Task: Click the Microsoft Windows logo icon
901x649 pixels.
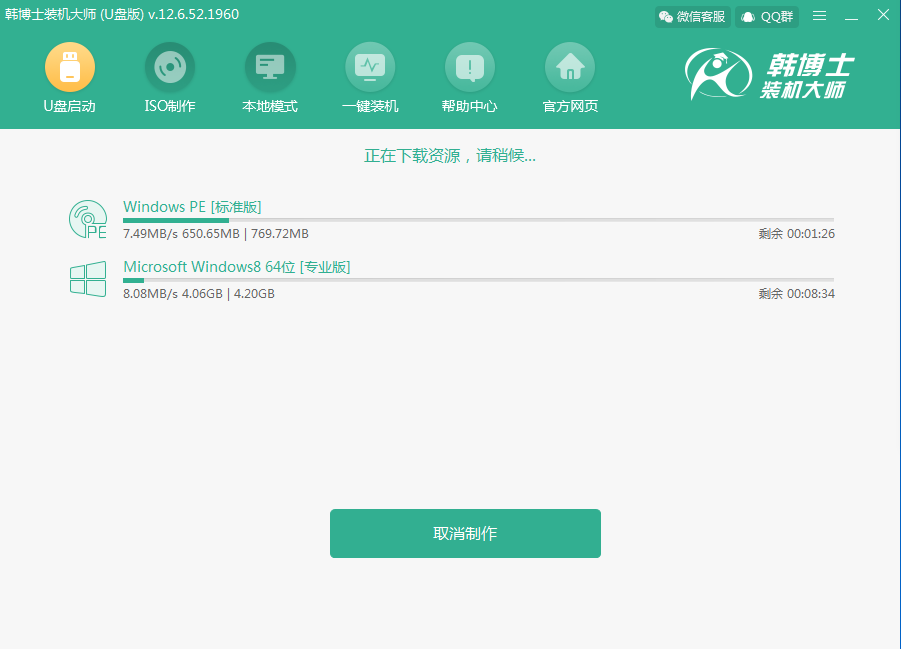Action: click(x=88, y=280)
